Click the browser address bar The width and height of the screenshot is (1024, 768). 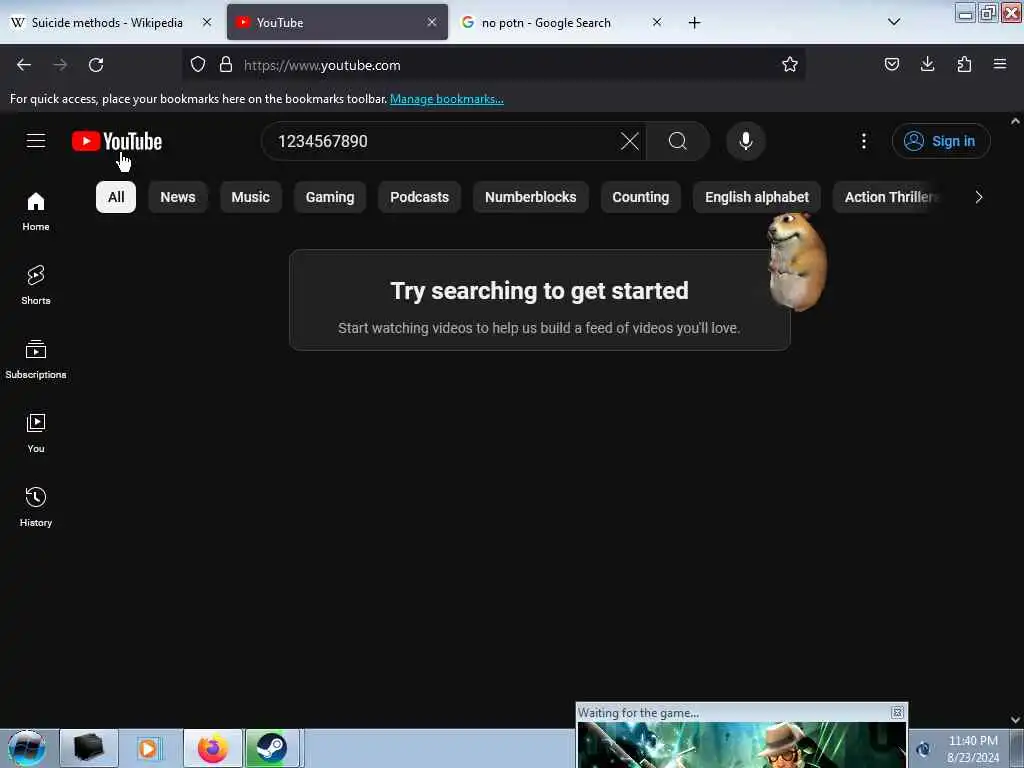(493, 65)
